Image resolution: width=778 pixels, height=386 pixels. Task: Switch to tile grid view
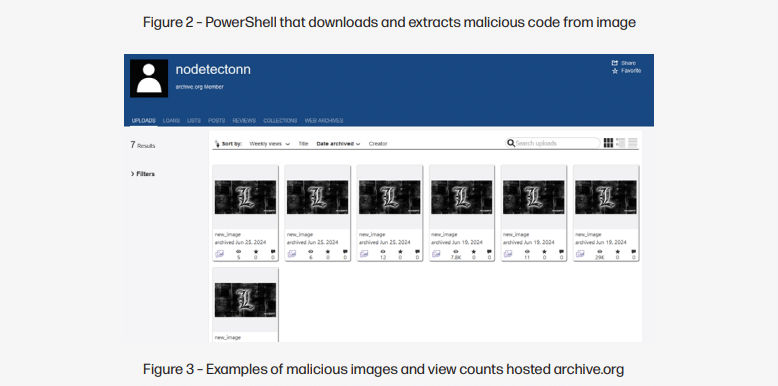coord(608,143)
